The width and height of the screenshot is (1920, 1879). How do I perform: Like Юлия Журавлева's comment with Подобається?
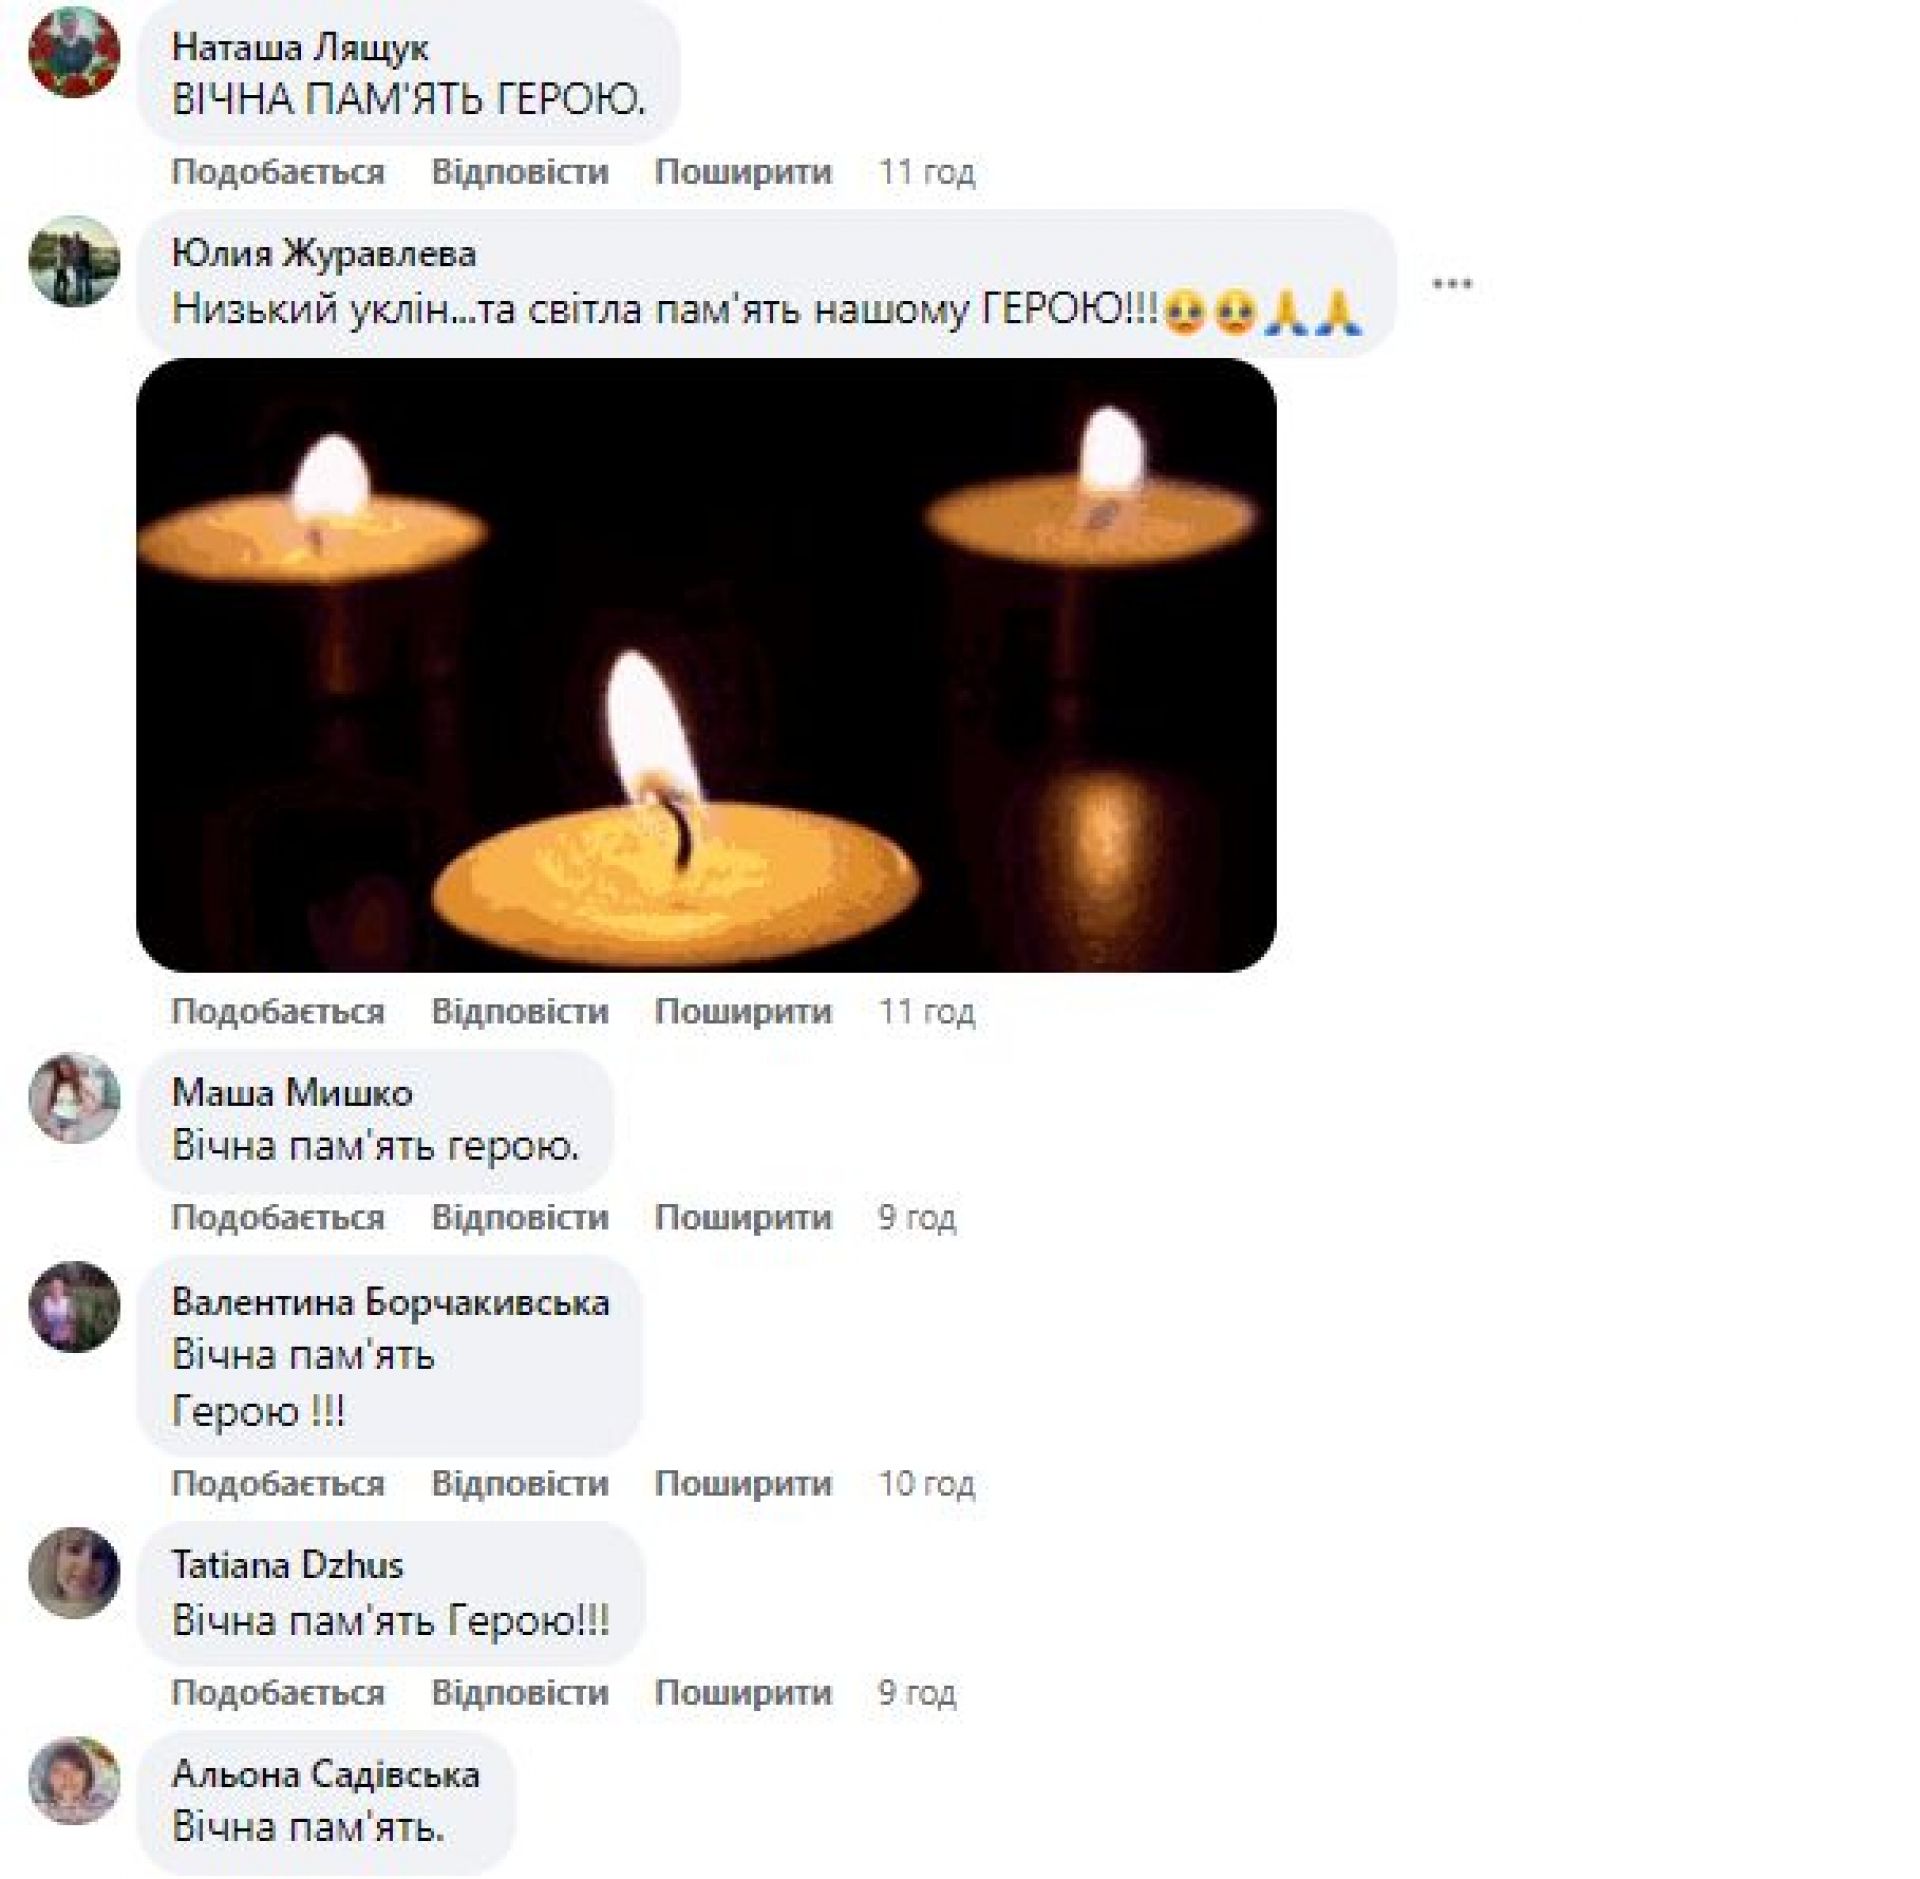[x=278, y=1012]
